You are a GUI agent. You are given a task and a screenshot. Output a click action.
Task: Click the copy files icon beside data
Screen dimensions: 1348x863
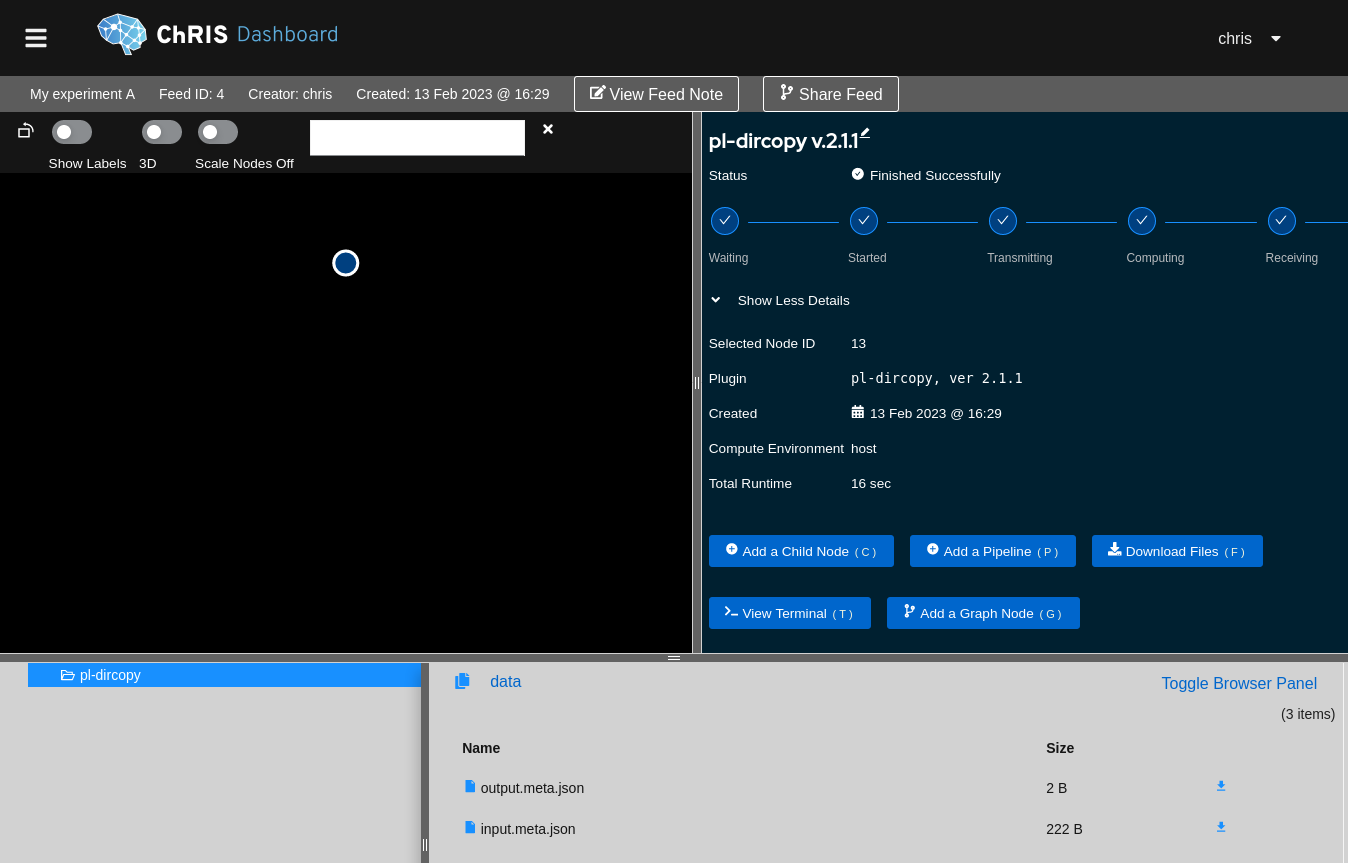(x=462, y=681)
